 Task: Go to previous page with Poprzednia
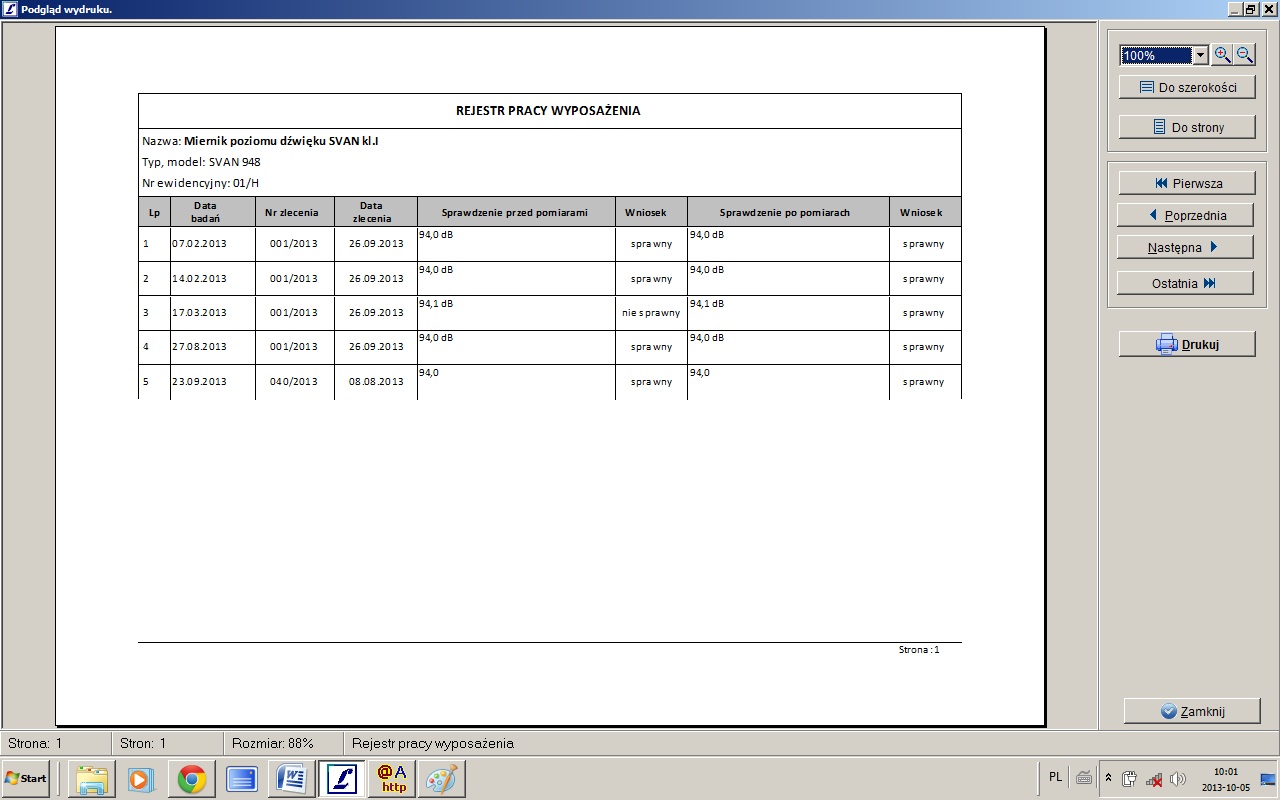(1185, 215)
